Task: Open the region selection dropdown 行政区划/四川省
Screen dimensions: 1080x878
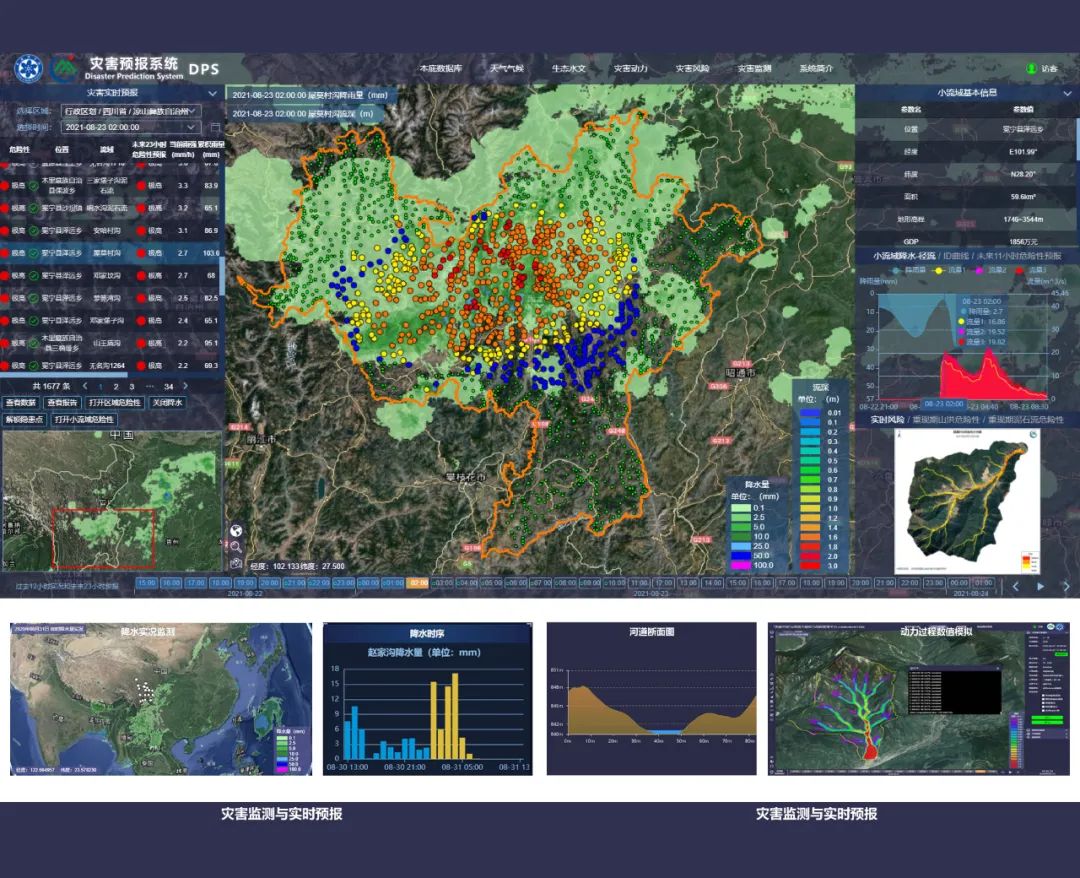Action: pyautogui.click(x=131, y=111)
